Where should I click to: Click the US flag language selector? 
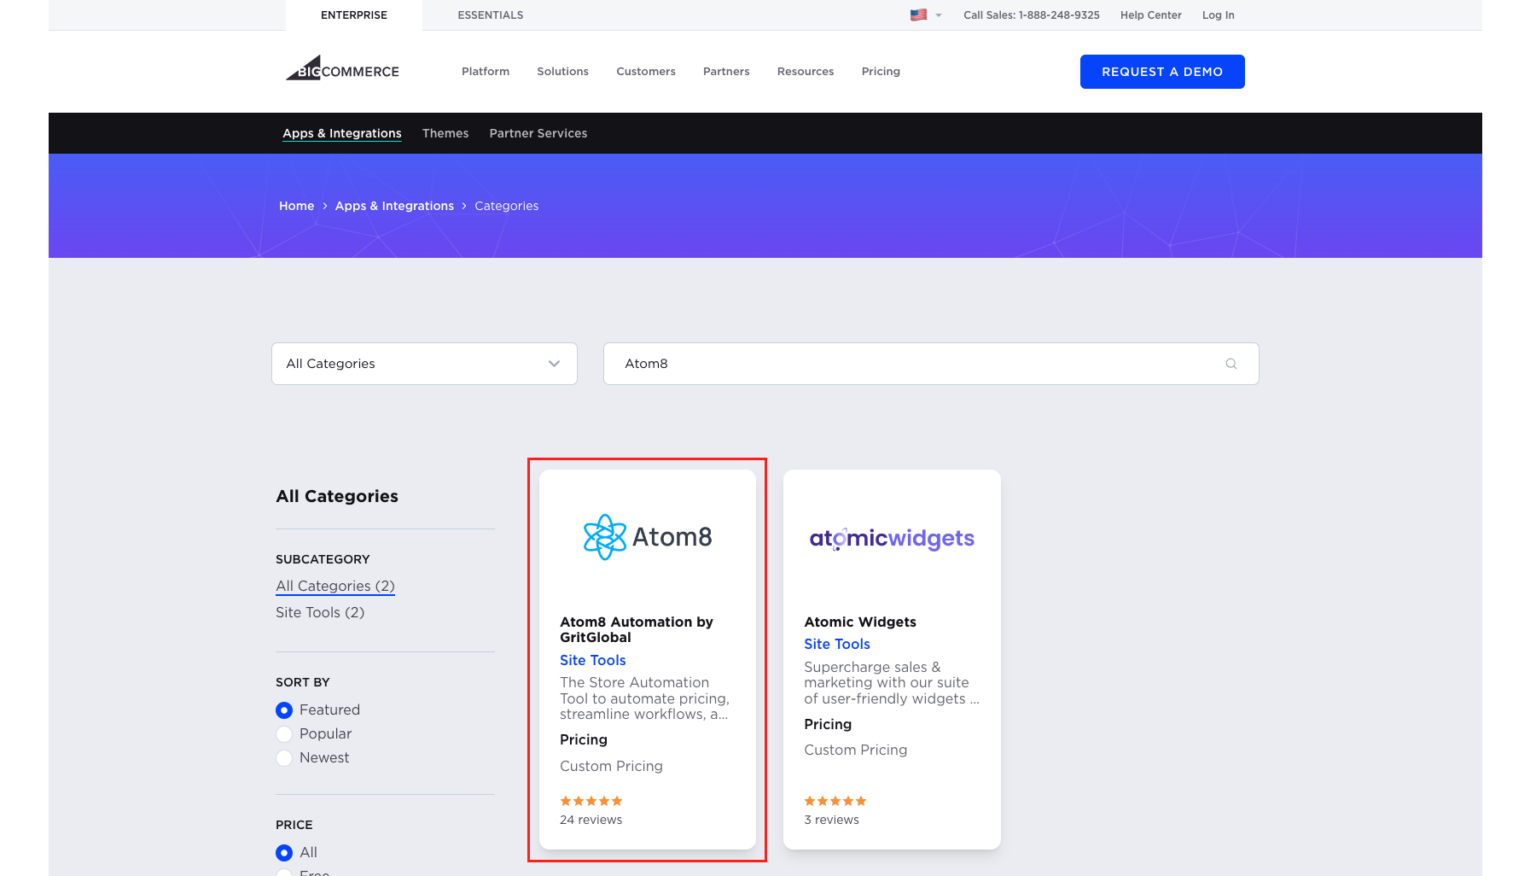pyautogui.click(x=918, y=15)
